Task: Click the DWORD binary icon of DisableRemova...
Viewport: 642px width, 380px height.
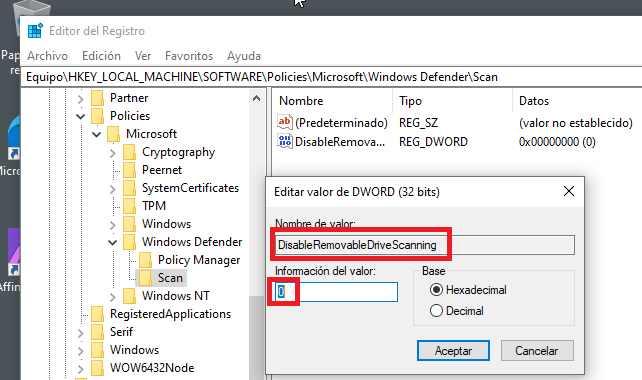Action: [x=285, y=141]
